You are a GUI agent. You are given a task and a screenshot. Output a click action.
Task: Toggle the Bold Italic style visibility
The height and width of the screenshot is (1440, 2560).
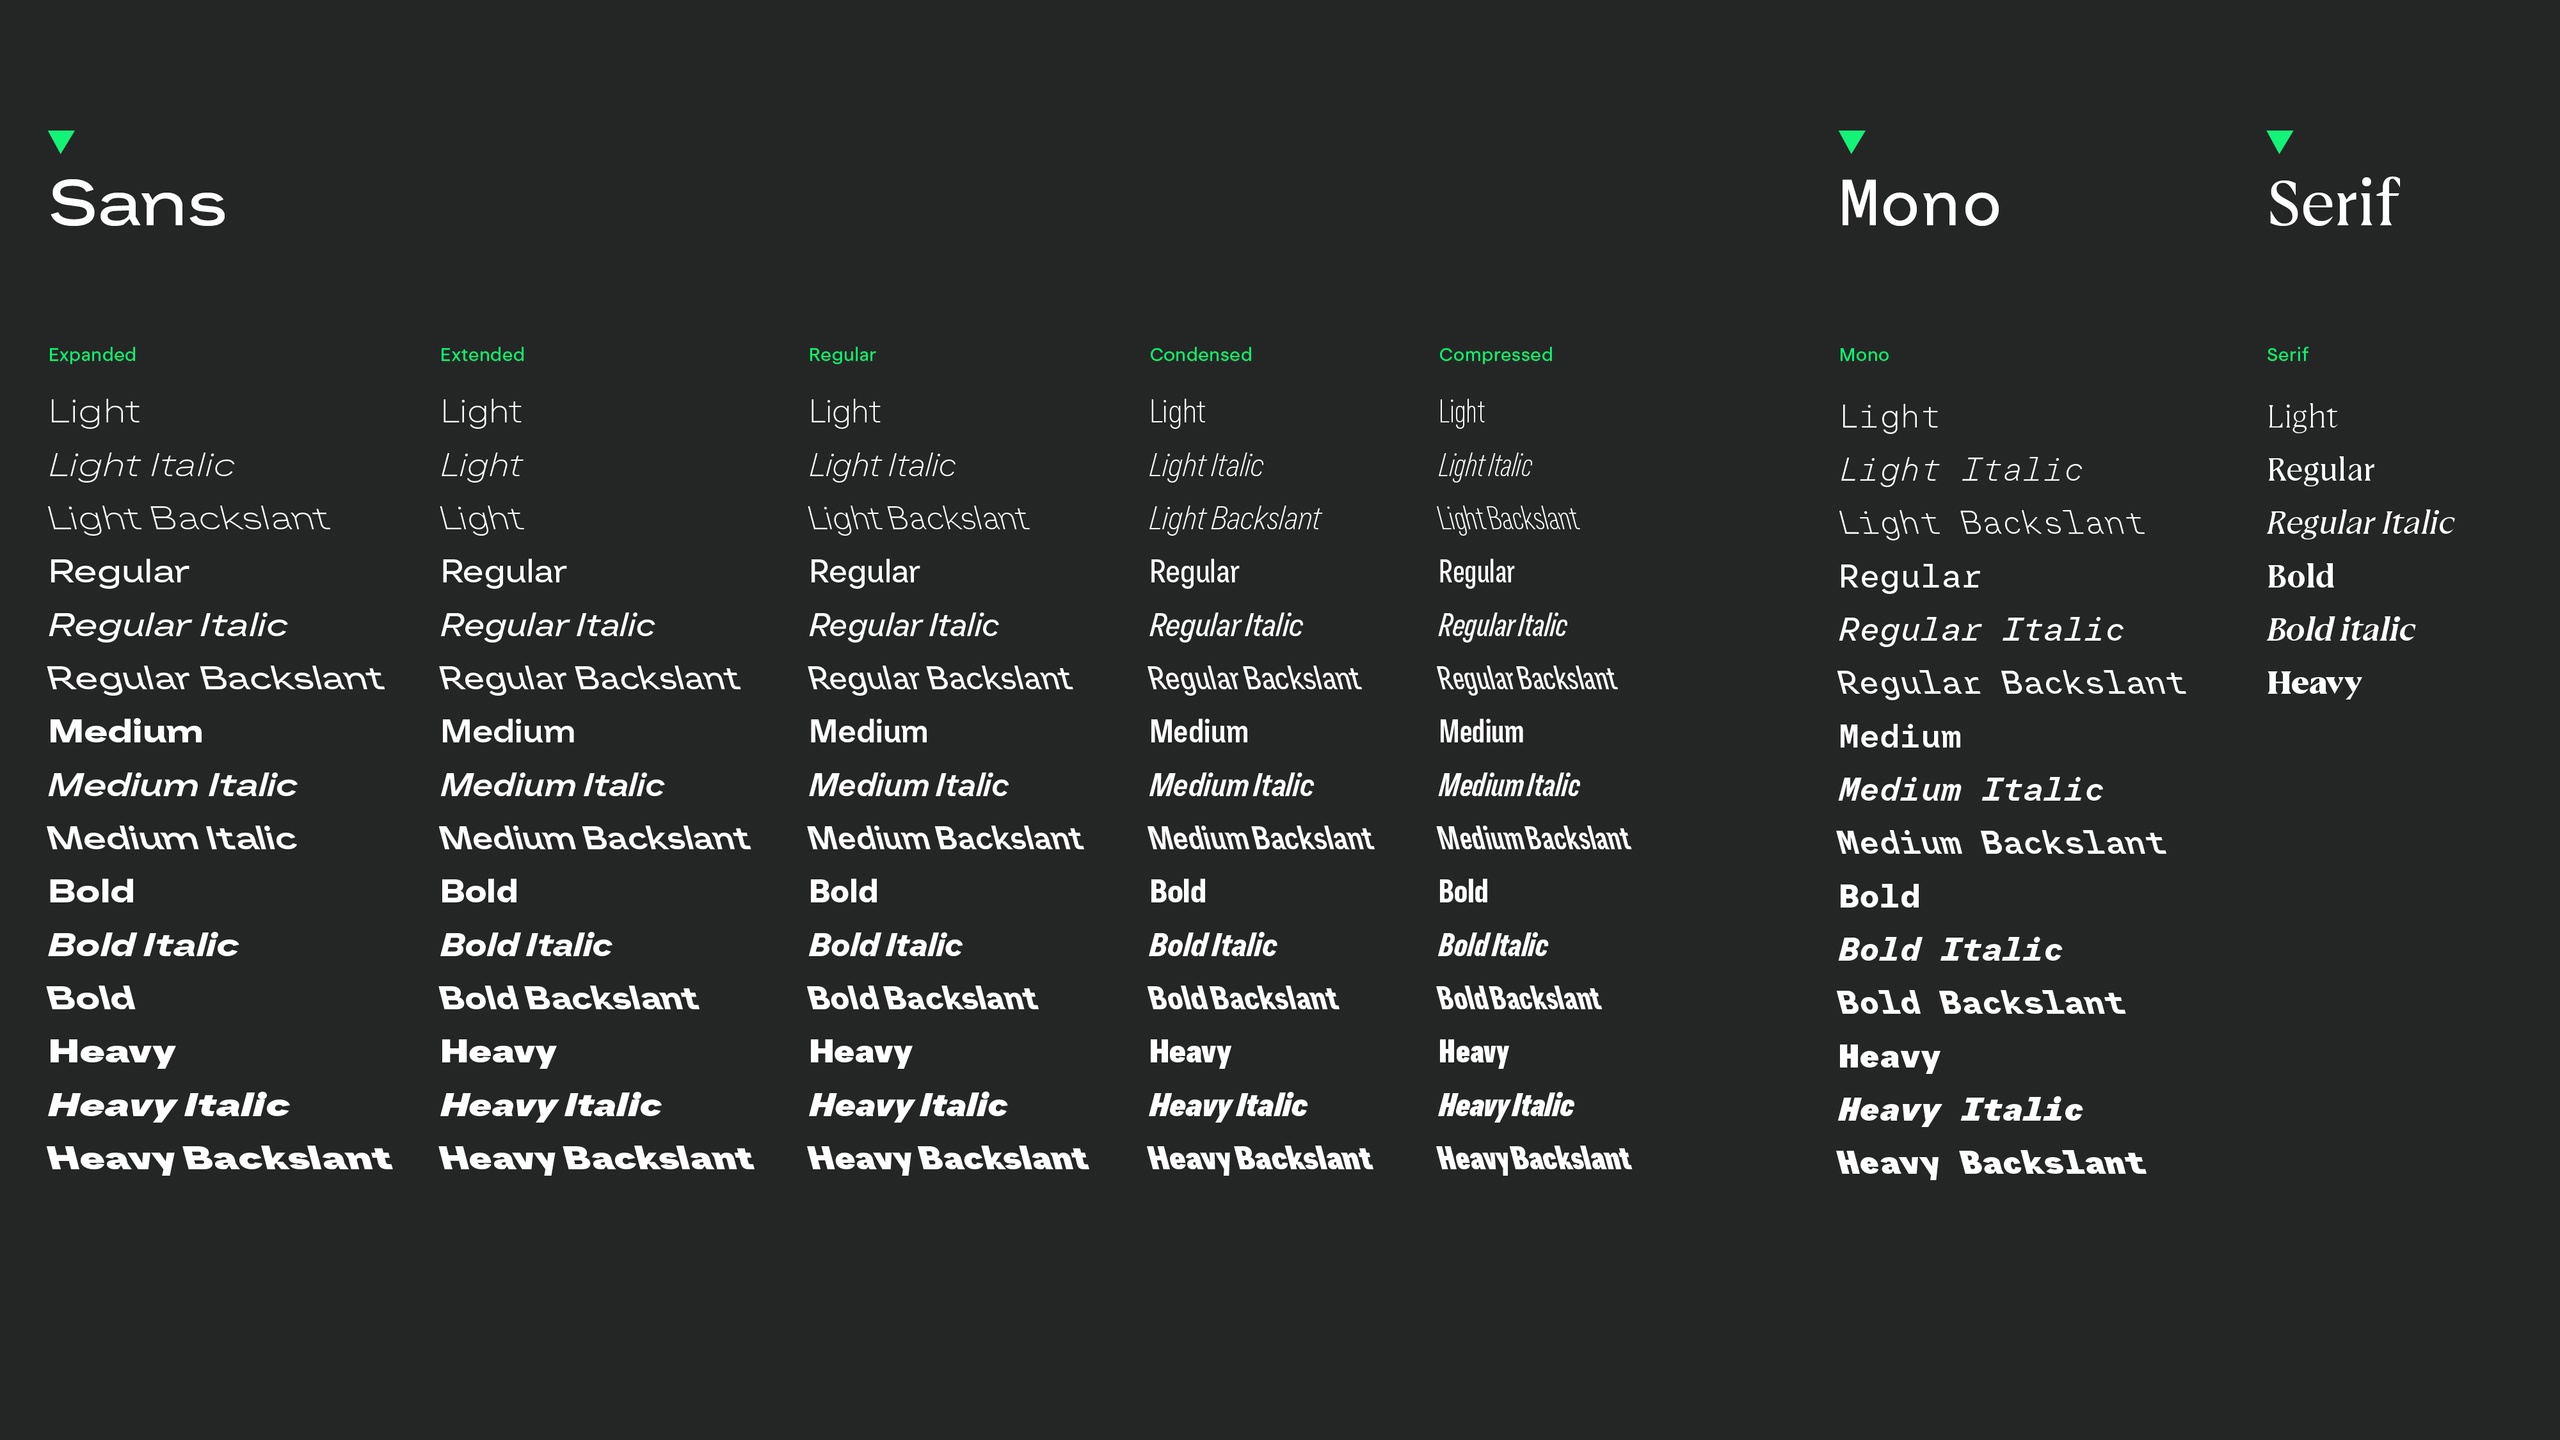click(x=142, y=944)
